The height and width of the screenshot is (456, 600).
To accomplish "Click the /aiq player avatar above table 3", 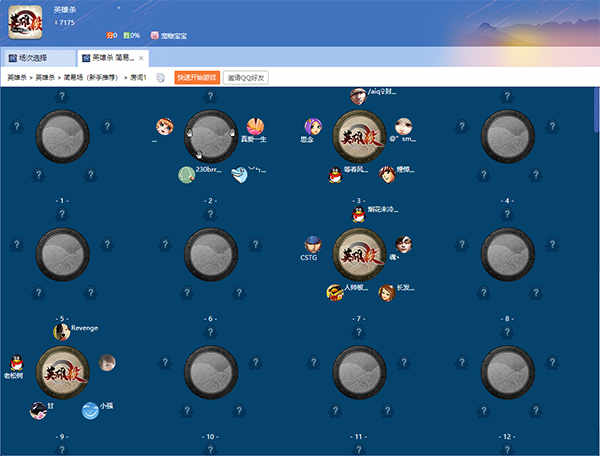I will [358, 96].
